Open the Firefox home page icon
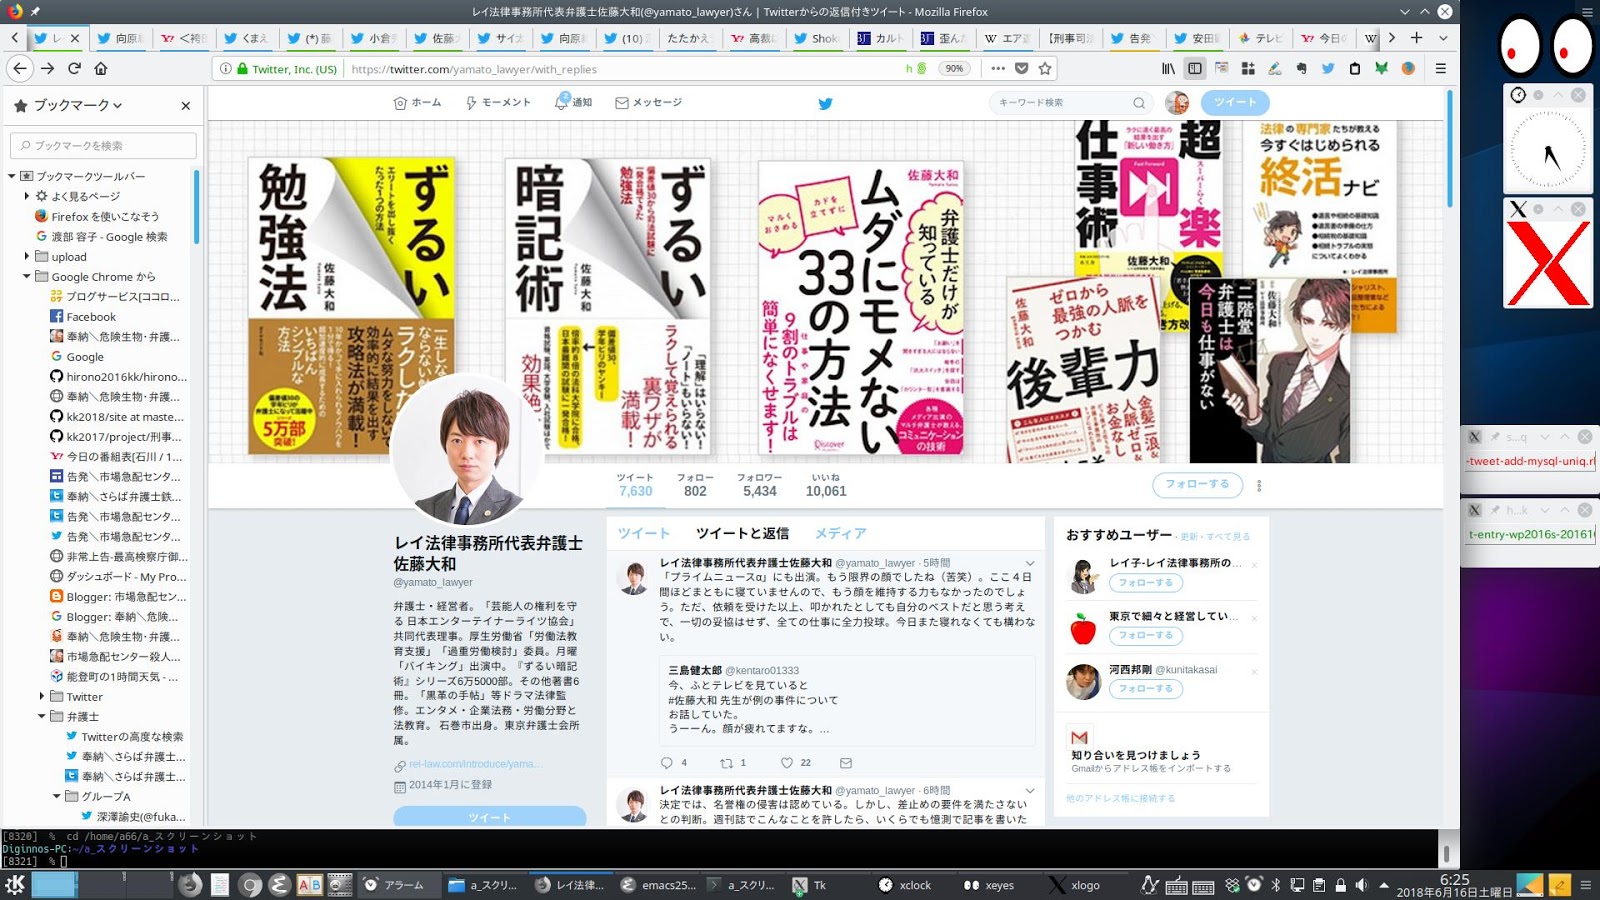Screen dimensions: 1600x900 coord(101,68)
